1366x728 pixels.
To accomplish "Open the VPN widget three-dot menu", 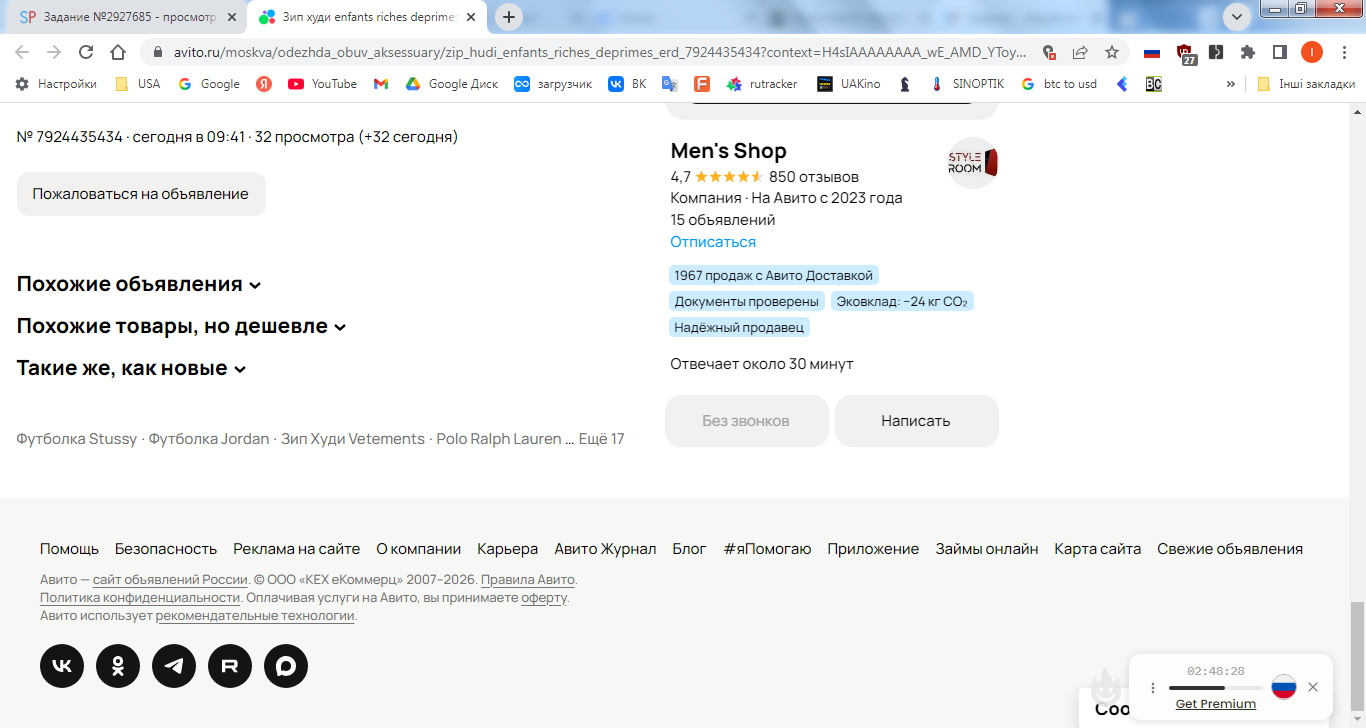I will (1153, 688).
